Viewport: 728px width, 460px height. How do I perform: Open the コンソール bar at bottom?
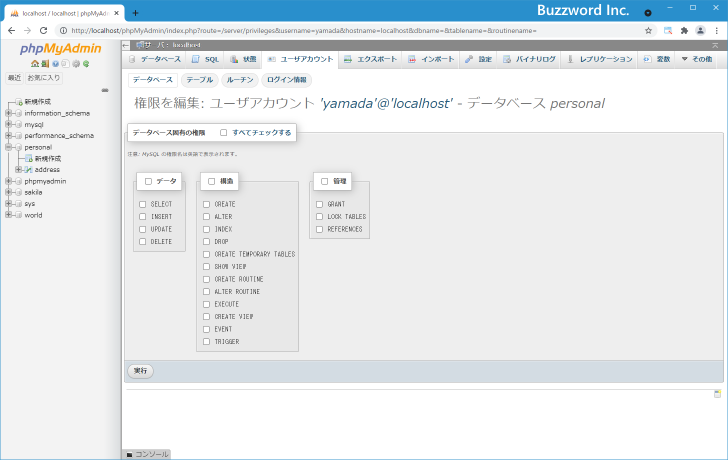[148, 454]
